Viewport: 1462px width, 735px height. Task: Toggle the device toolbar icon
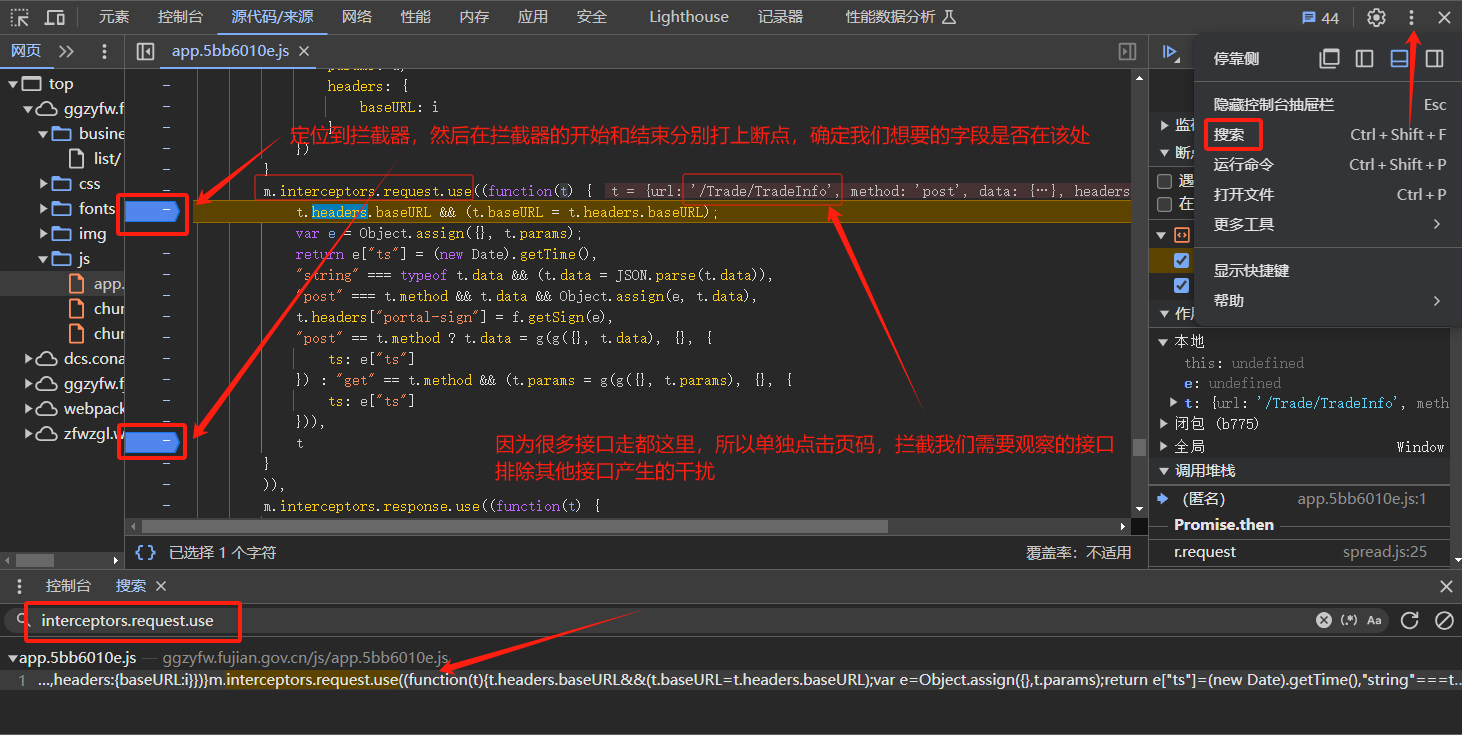coord(55,17)
